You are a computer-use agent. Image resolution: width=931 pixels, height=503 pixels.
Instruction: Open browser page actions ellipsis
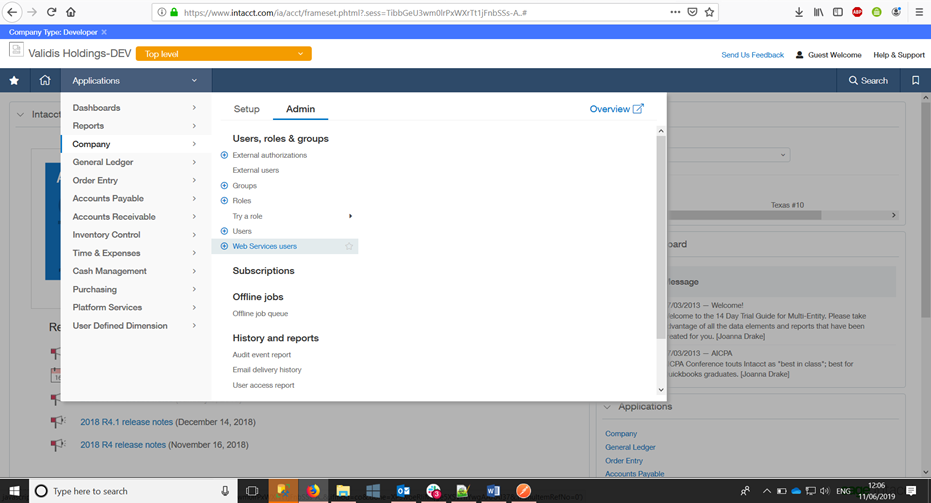click(675, 12)
